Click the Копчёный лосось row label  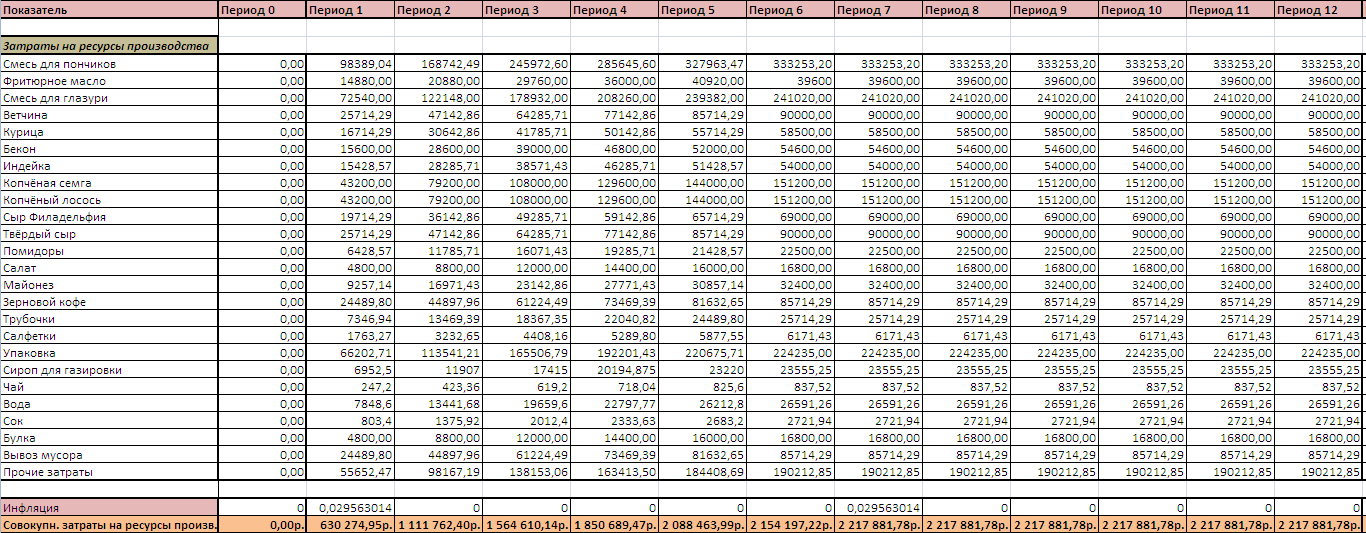[x=109, y=200]
